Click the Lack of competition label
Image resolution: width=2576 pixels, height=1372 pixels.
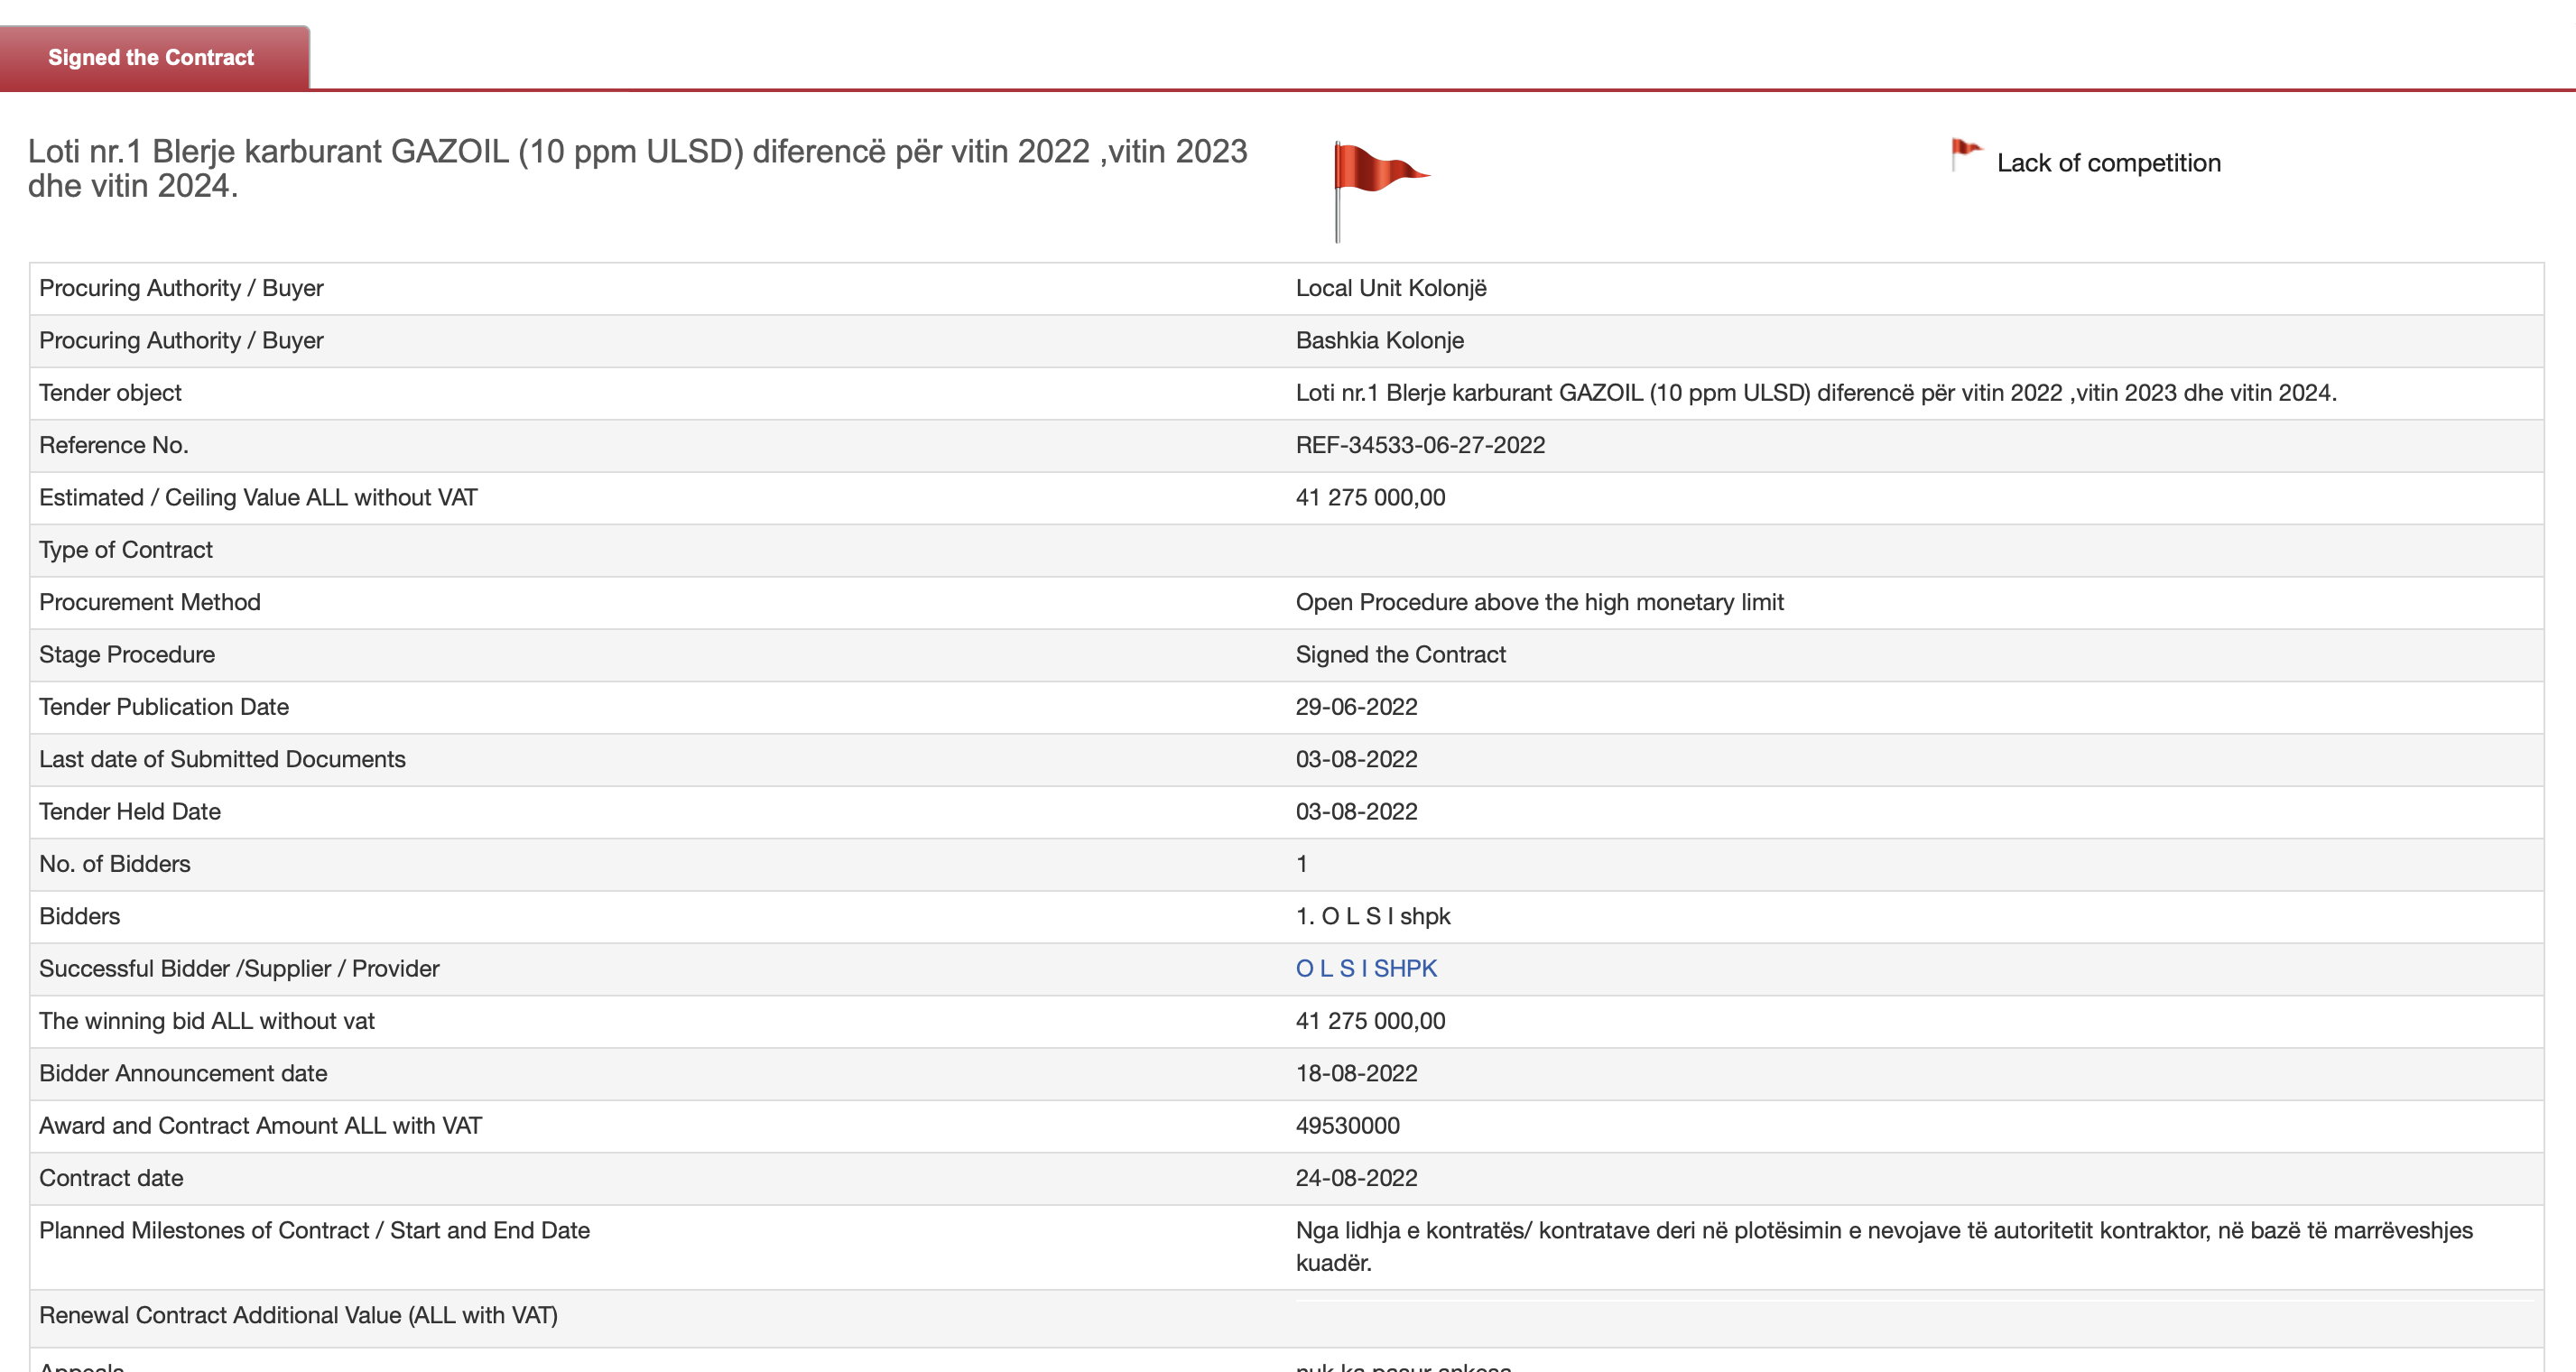coord(2108,163)
